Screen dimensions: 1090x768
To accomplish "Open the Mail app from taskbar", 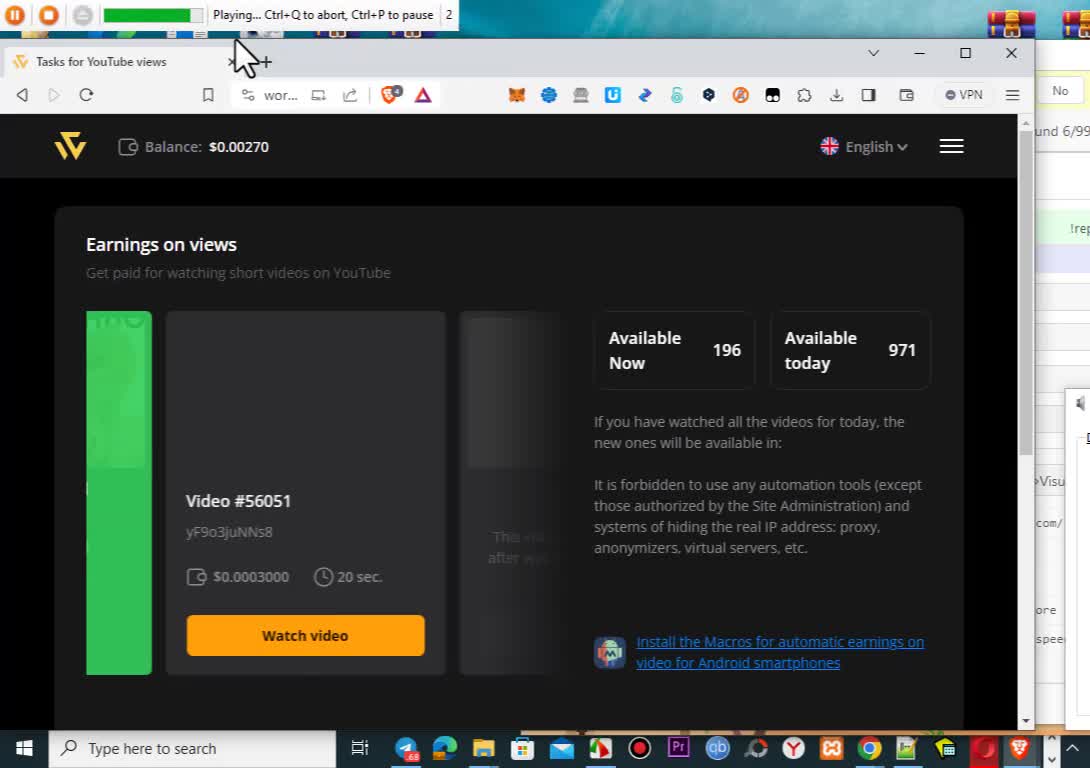I will pos(562,749).
